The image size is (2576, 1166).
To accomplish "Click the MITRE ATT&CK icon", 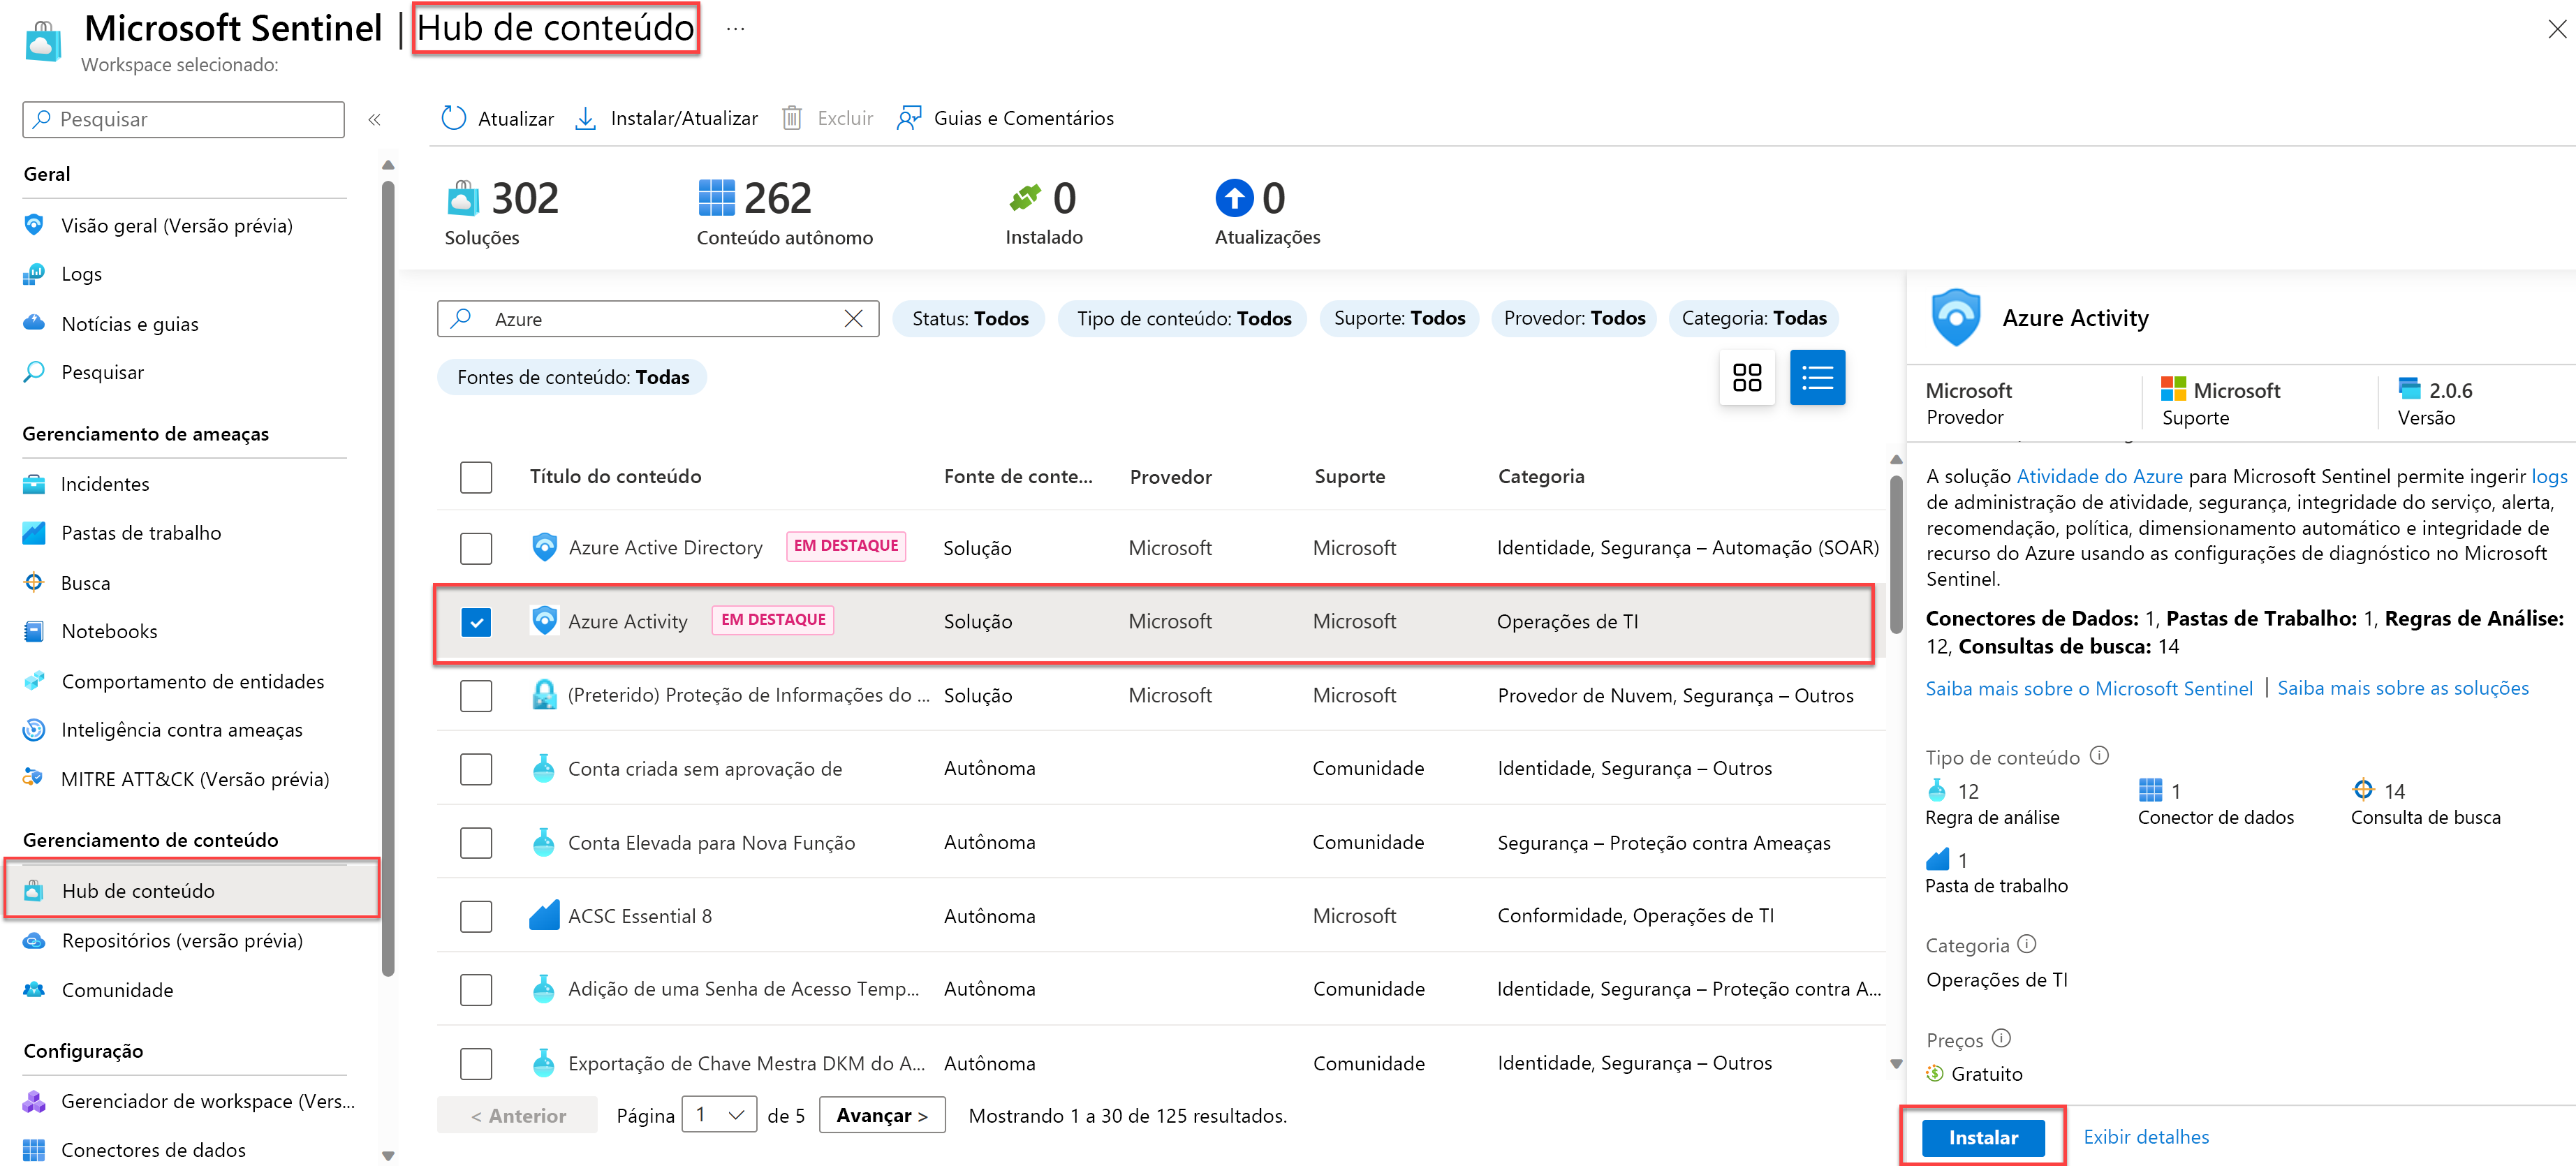I will tap(34, 778).
